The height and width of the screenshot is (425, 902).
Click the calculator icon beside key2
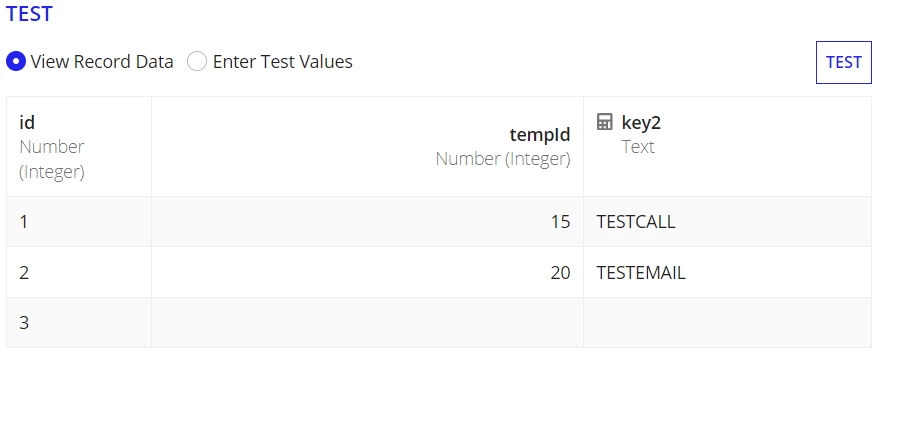point(605,122)
